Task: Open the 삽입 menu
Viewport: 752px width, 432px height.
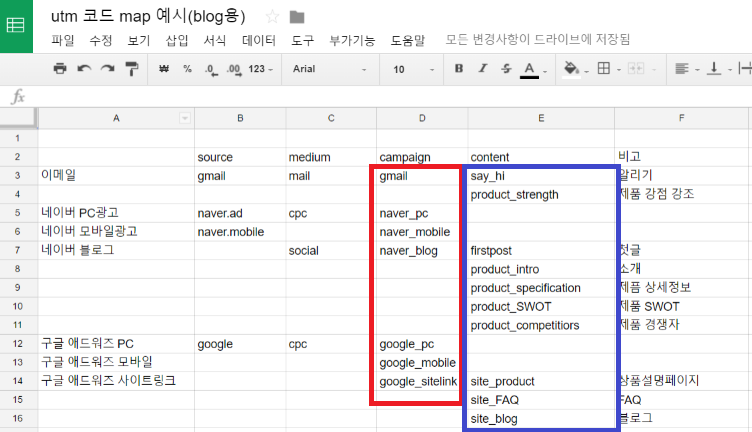Action: [x=177, y=40]
